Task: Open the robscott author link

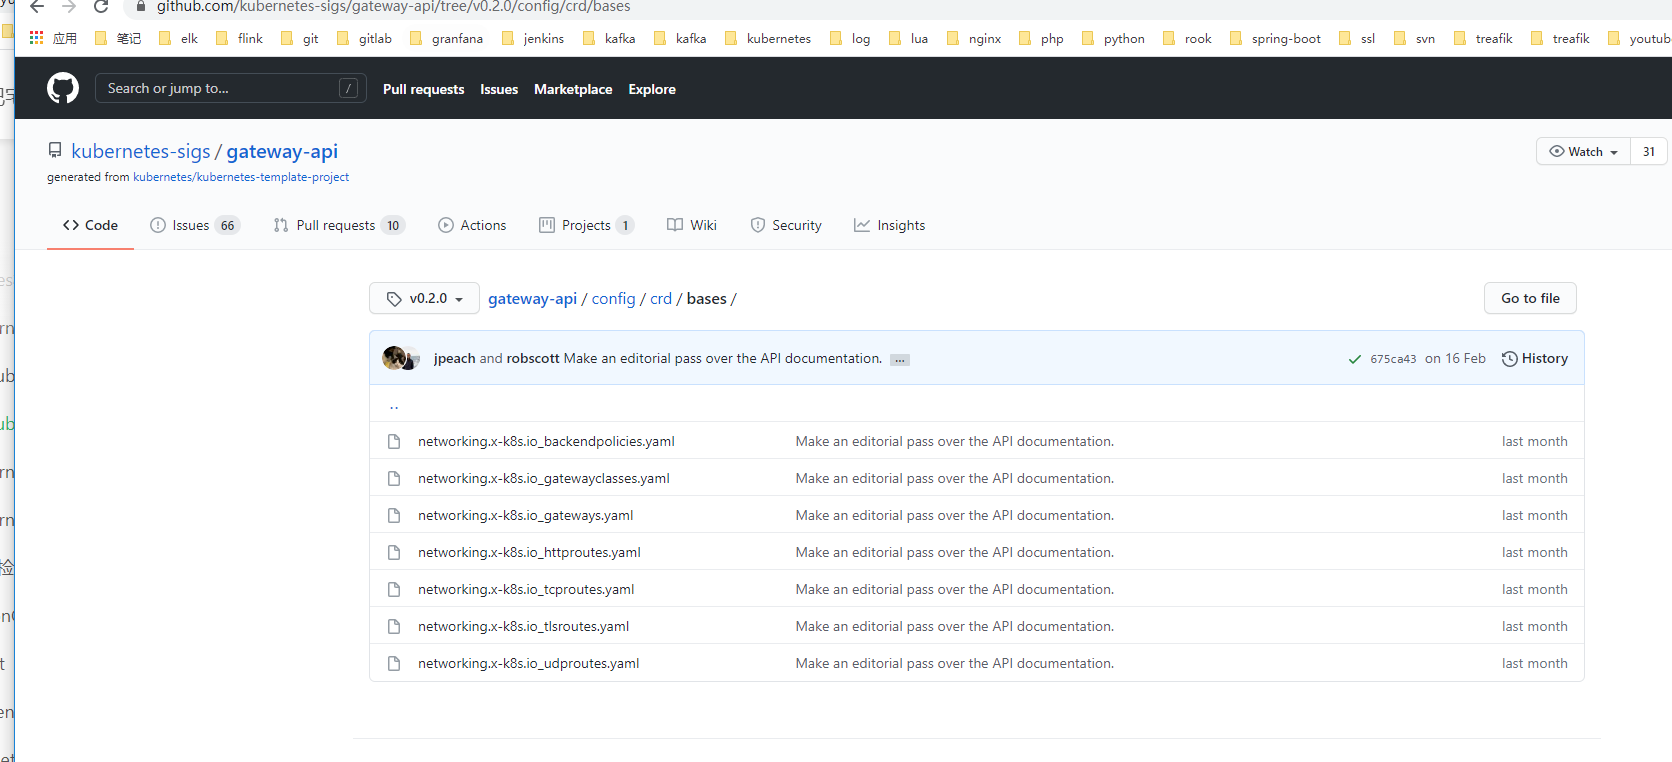Action: pos(533,358)
